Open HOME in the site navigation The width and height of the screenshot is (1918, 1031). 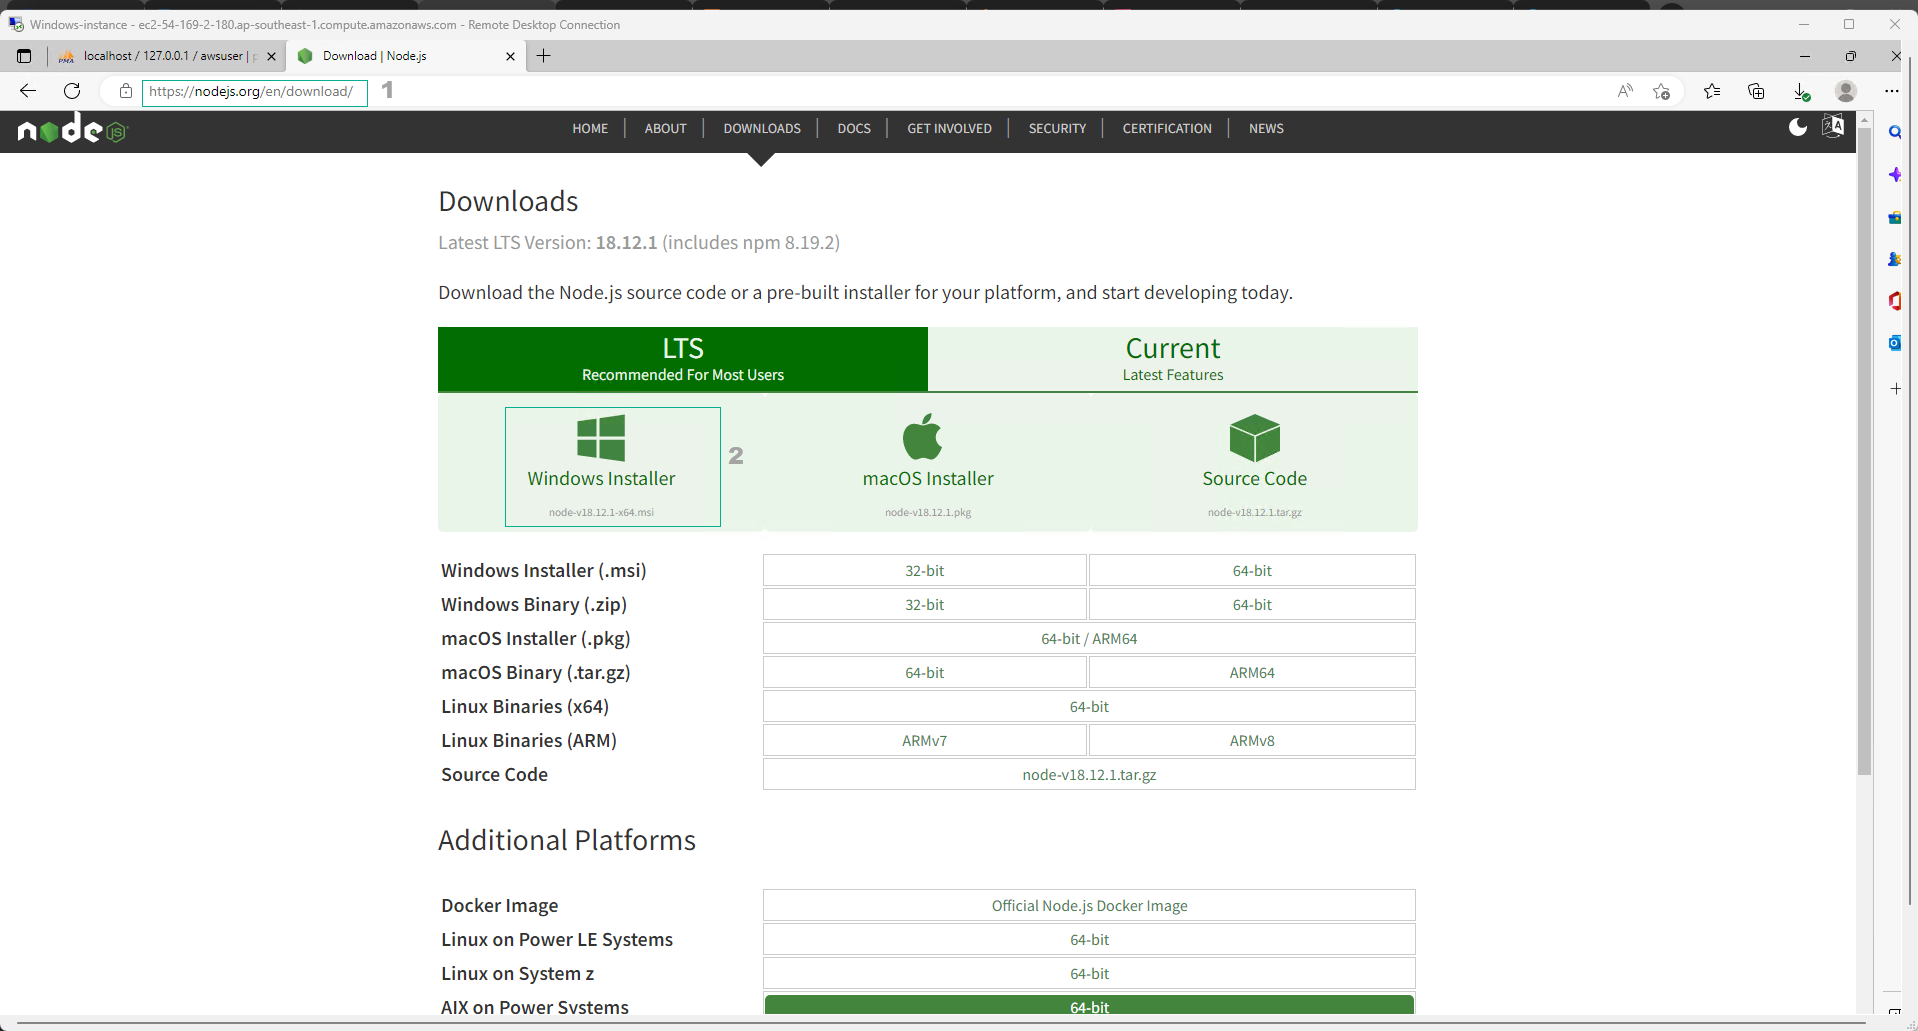click(x=590, y=128)
